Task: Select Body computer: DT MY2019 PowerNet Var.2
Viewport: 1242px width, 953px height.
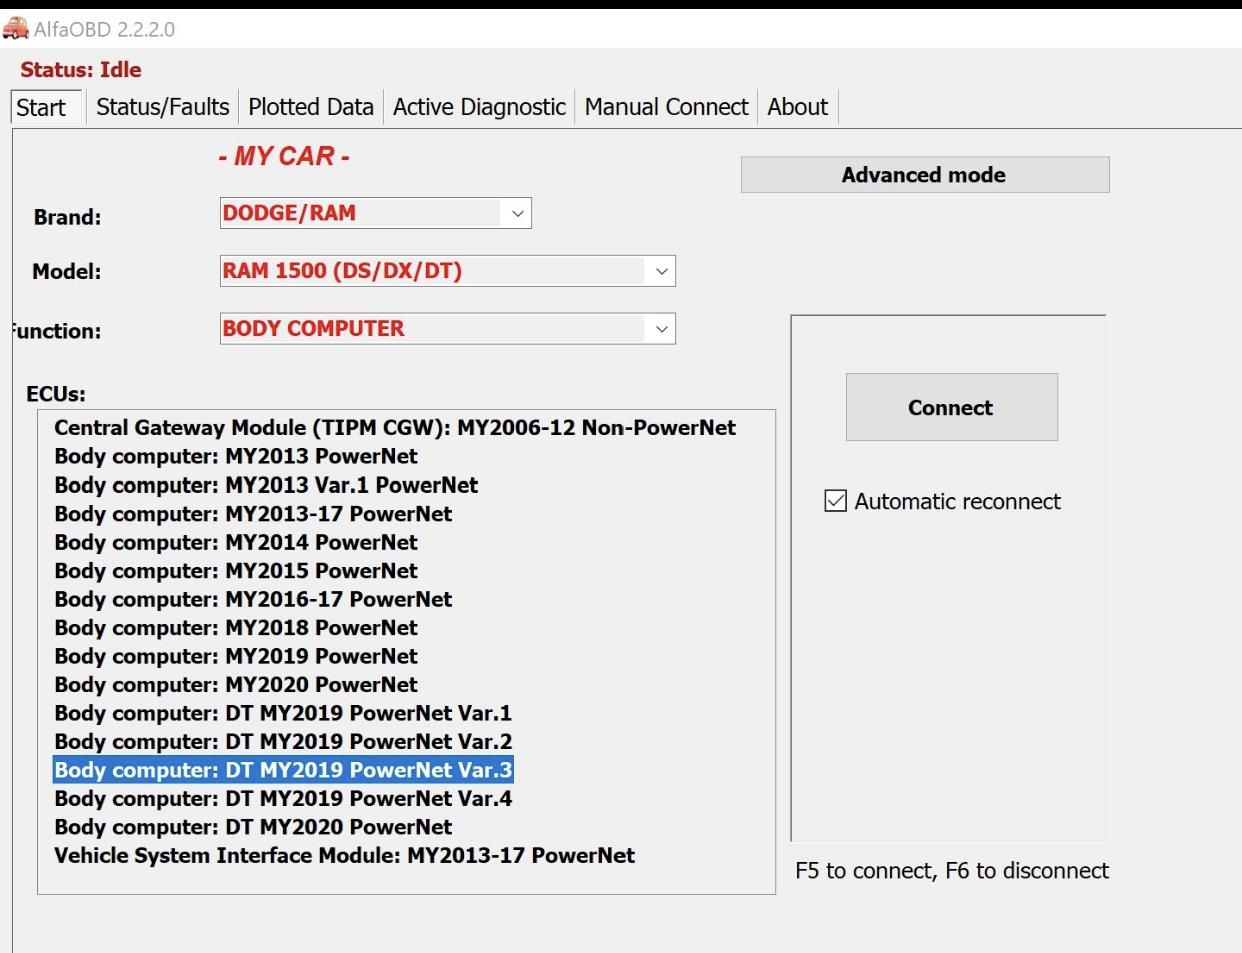Action: 283,742
